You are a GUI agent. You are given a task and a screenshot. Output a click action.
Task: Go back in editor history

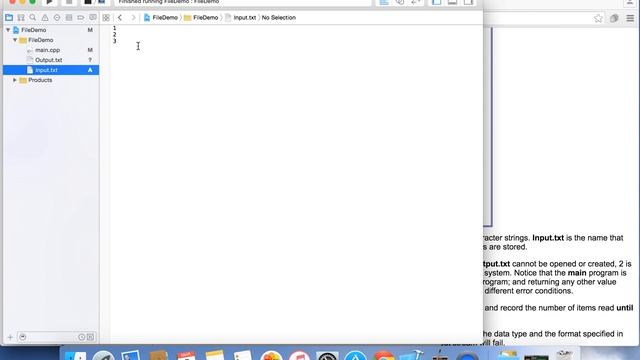tap(120, 18)
